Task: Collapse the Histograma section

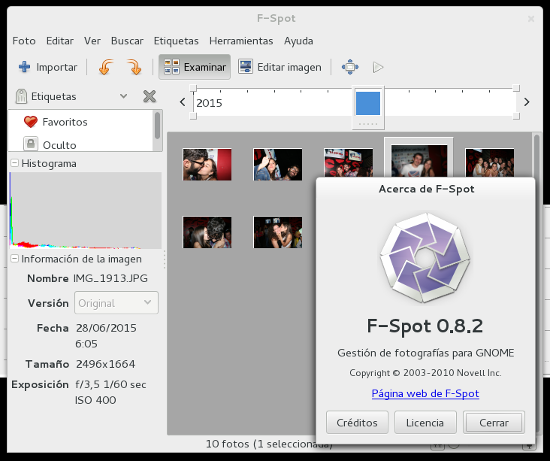Action: coord(15,163)
